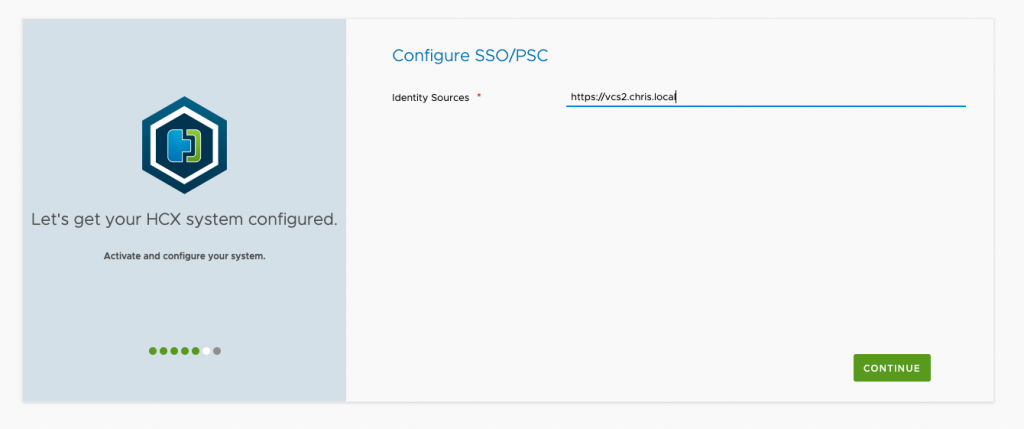The width and height of the screenshot is (1024, 429).
Task: Select the fifth green progress dot
Action: point(195,351)
